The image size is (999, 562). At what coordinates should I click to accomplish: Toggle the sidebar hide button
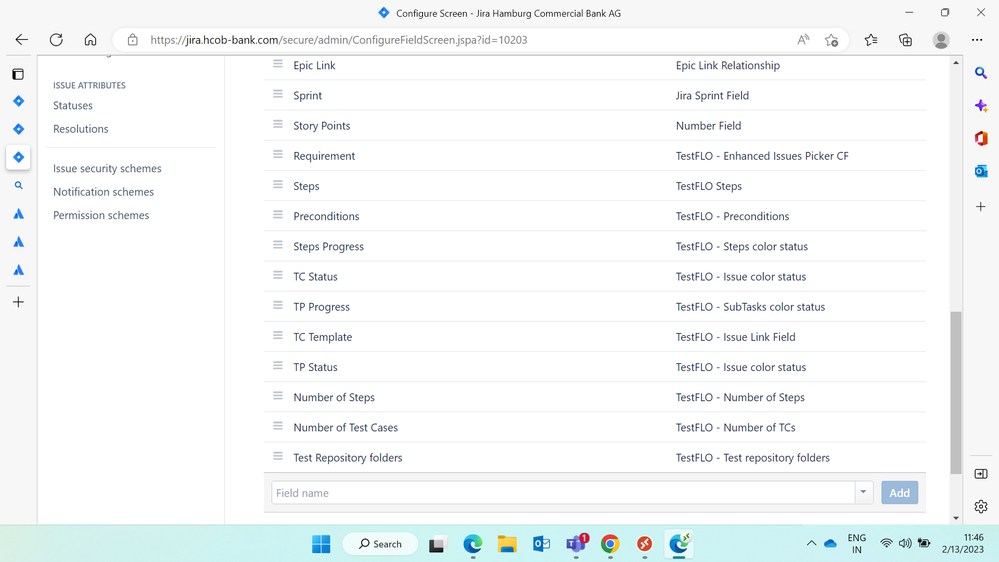(x=981, y=474)
